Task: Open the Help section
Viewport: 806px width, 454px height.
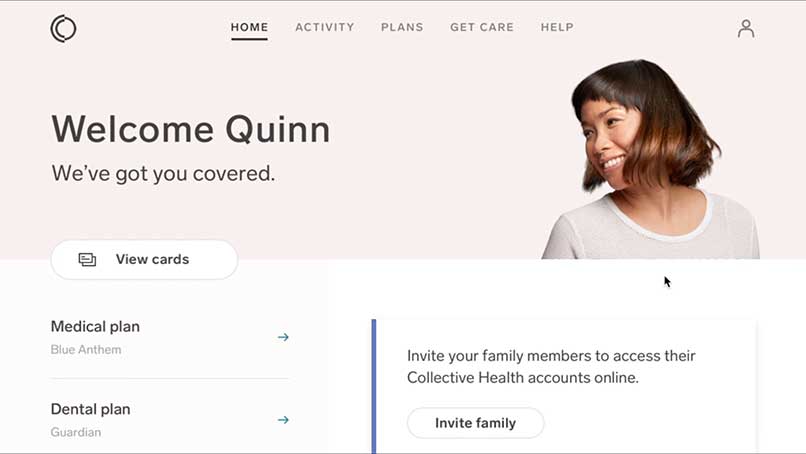Action: click(557, 27)
